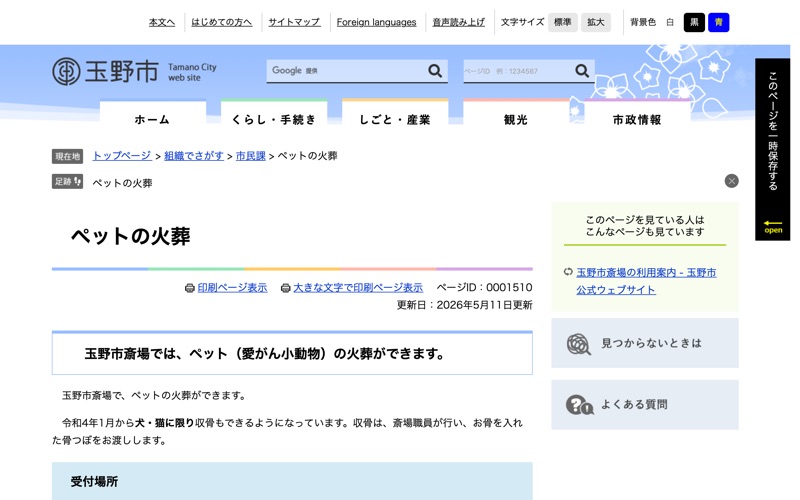The width and height of the screenshot is (800, 500).
Task: Choose white 白 background color
Action: [x=670, y=22]
